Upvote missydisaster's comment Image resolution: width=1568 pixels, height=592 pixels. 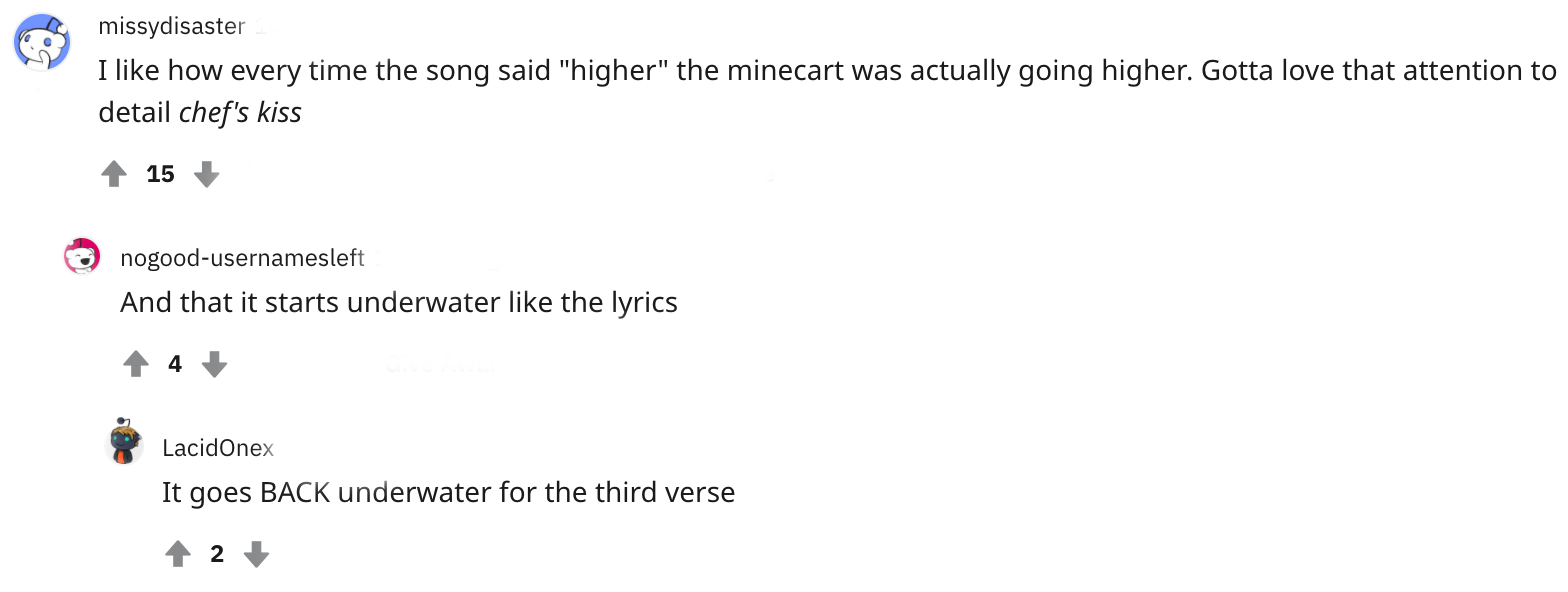click(x=115, y=175)
